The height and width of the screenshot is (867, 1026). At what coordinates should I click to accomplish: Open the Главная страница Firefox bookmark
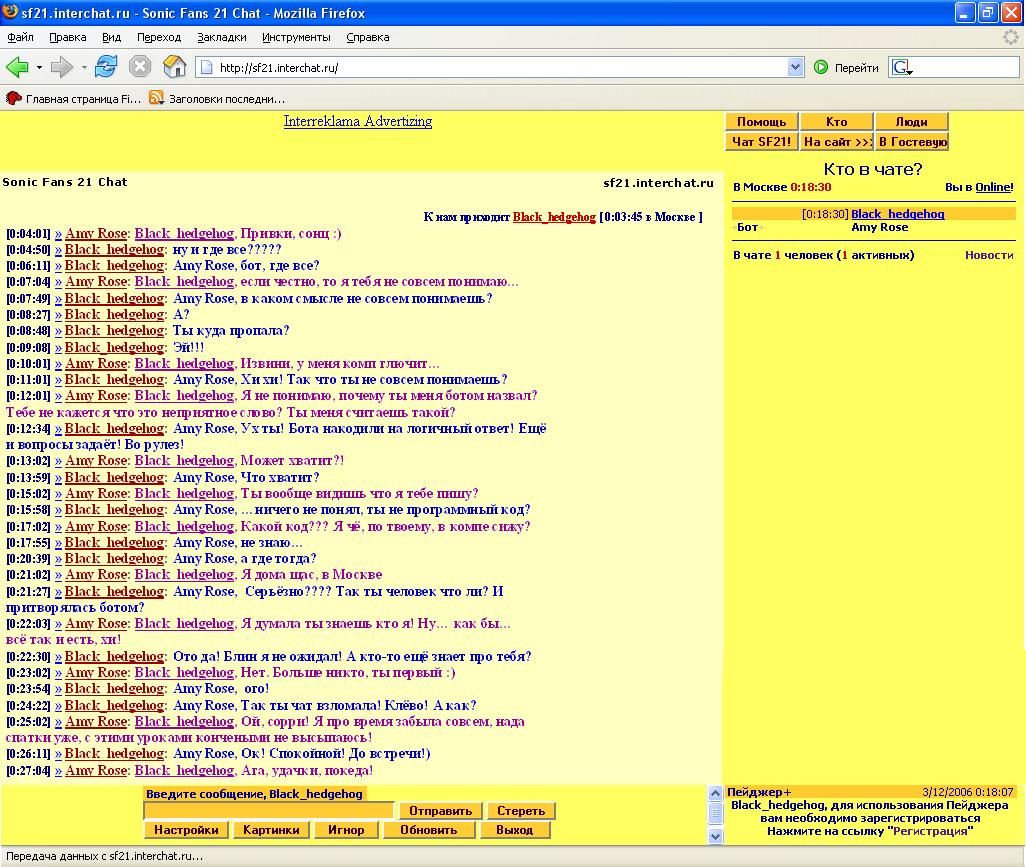[75, 99]
